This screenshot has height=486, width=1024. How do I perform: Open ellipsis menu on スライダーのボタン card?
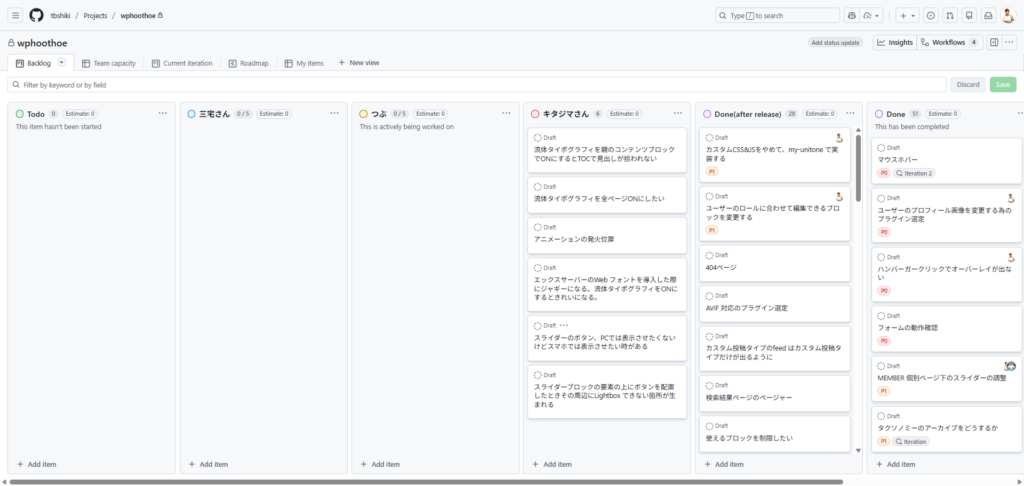[x=564, y=325]
